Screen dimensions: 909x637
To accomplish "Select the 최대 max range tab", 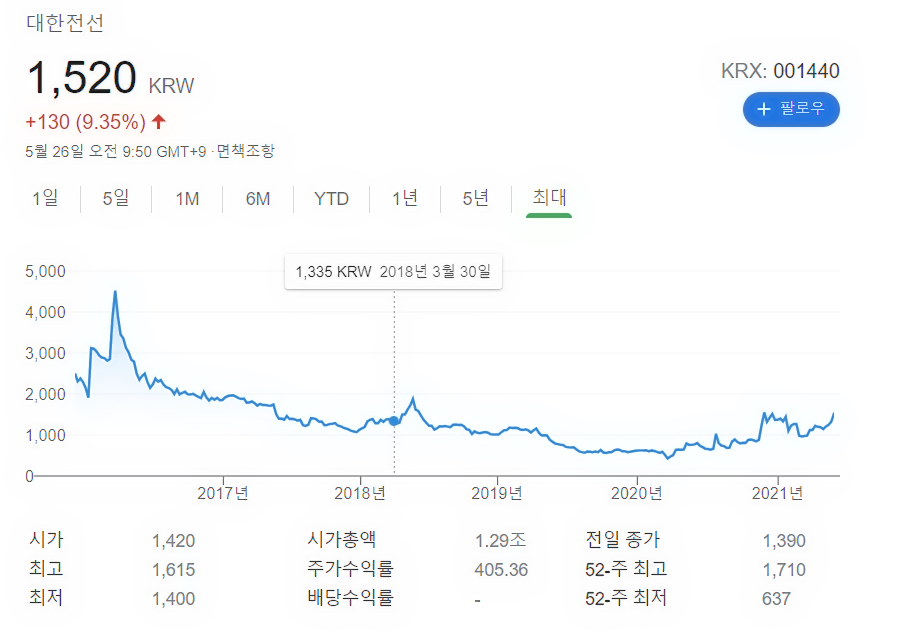I will click(x=549, y=198).
